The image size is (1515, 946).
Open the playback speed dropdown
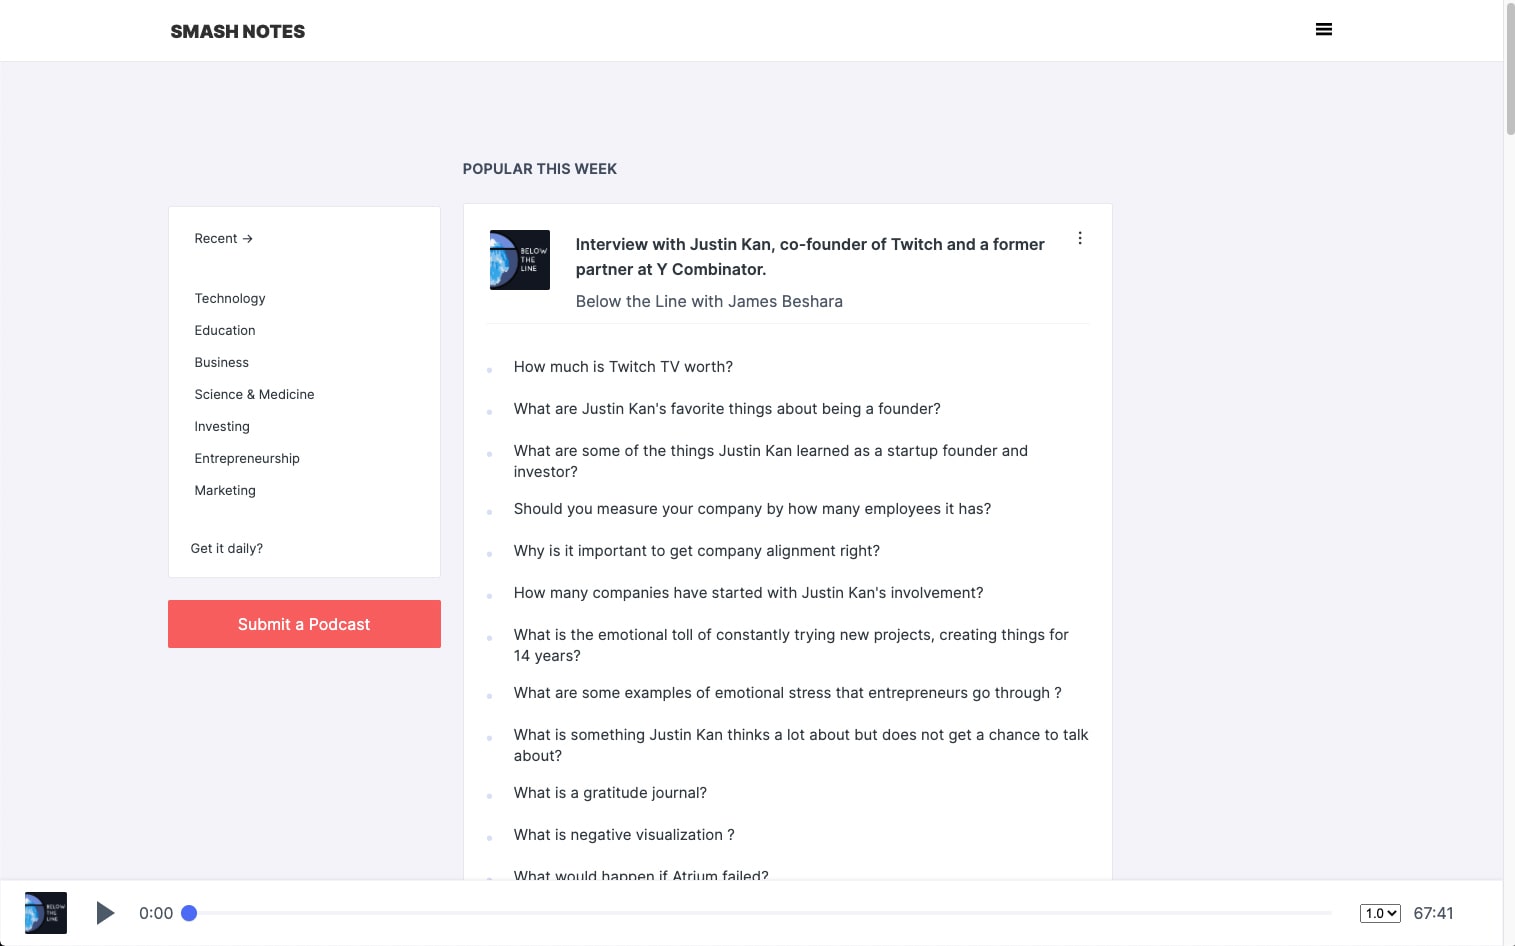[1380, 913]
